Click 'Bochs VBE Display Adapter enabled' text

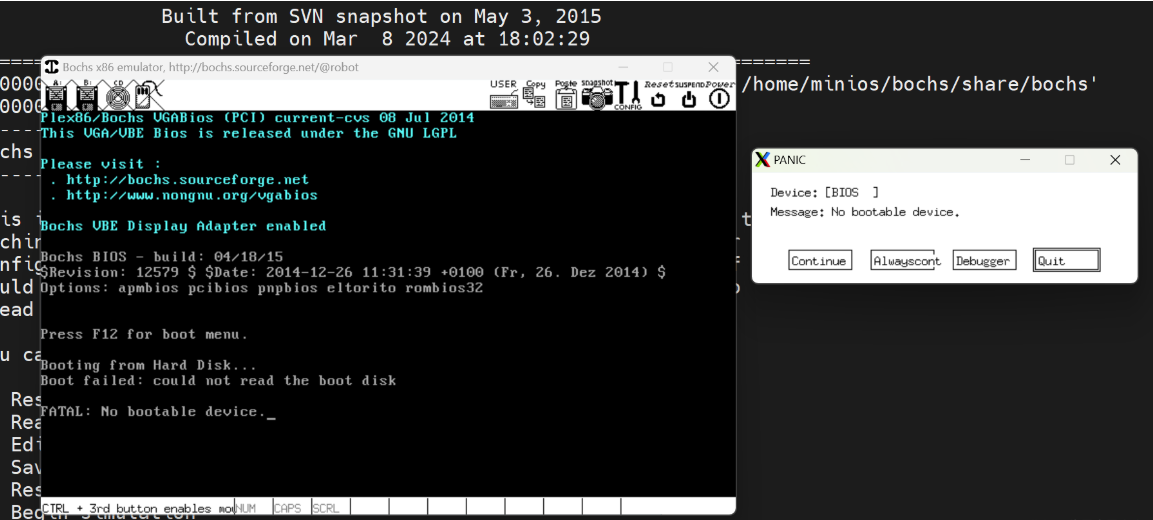tap(183, 226)
